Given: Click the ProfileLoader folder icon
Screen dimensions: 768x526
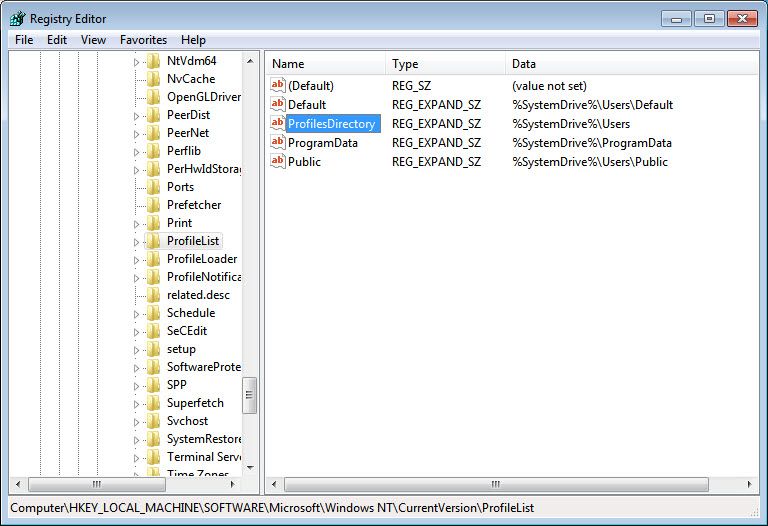Looking at the screenshot, I should 153,259.
